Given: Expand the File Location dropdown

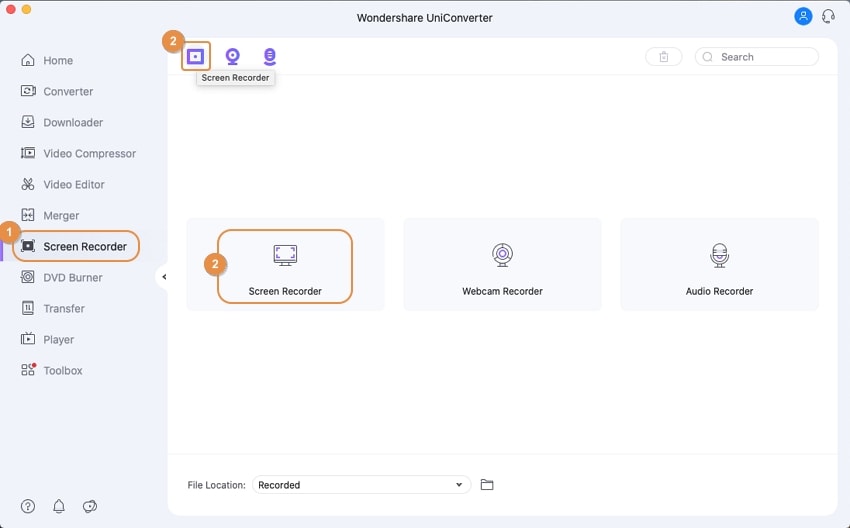Looking at the screenshot, I should [361, 485].
